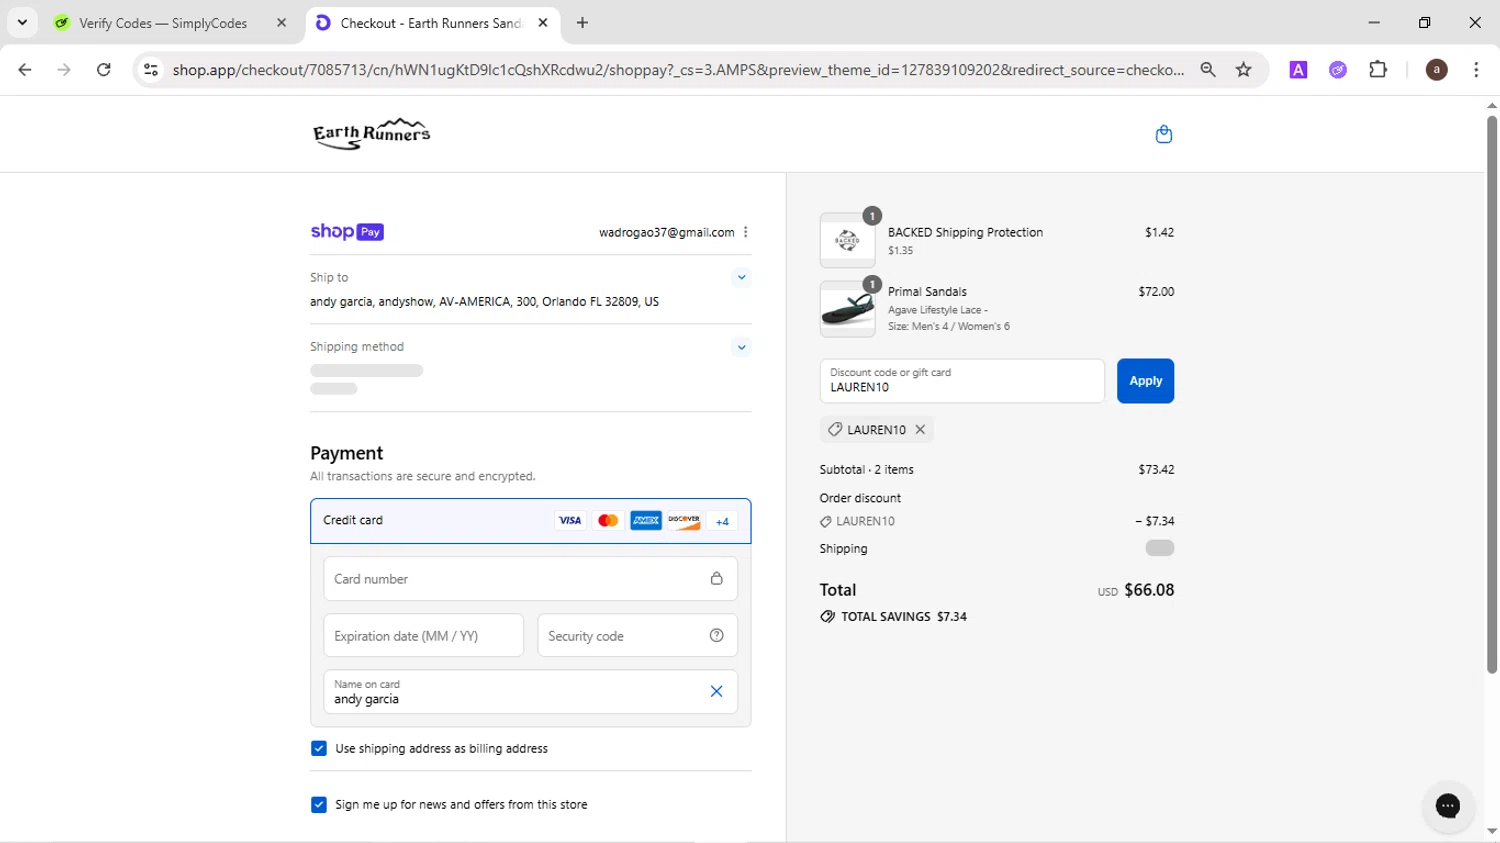The height and width of the screenshot is (843, 1500).
Task: Open account options menu beside email
Action: pyautogui.click(x=746, y=232)
